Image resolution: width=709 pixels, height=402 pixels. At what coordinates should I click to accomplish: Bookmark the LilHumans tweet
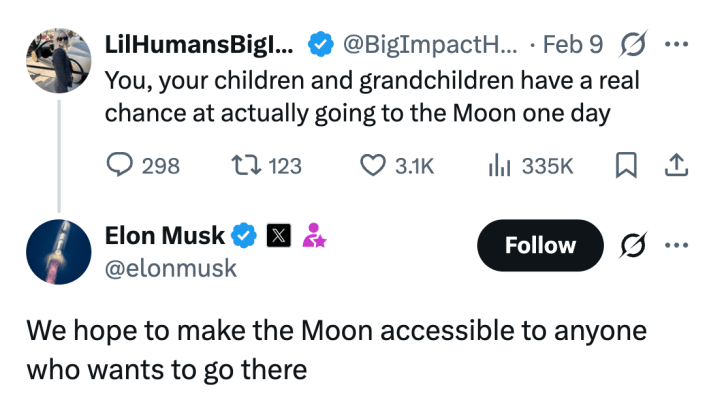625,165
